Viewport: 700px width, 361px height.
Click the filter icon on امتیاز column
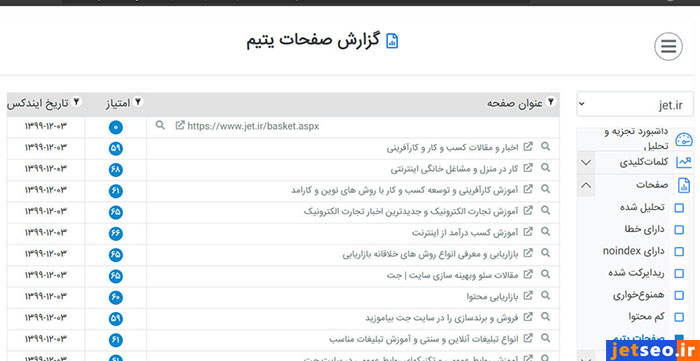pyautogui.click(x=138, y=102)
